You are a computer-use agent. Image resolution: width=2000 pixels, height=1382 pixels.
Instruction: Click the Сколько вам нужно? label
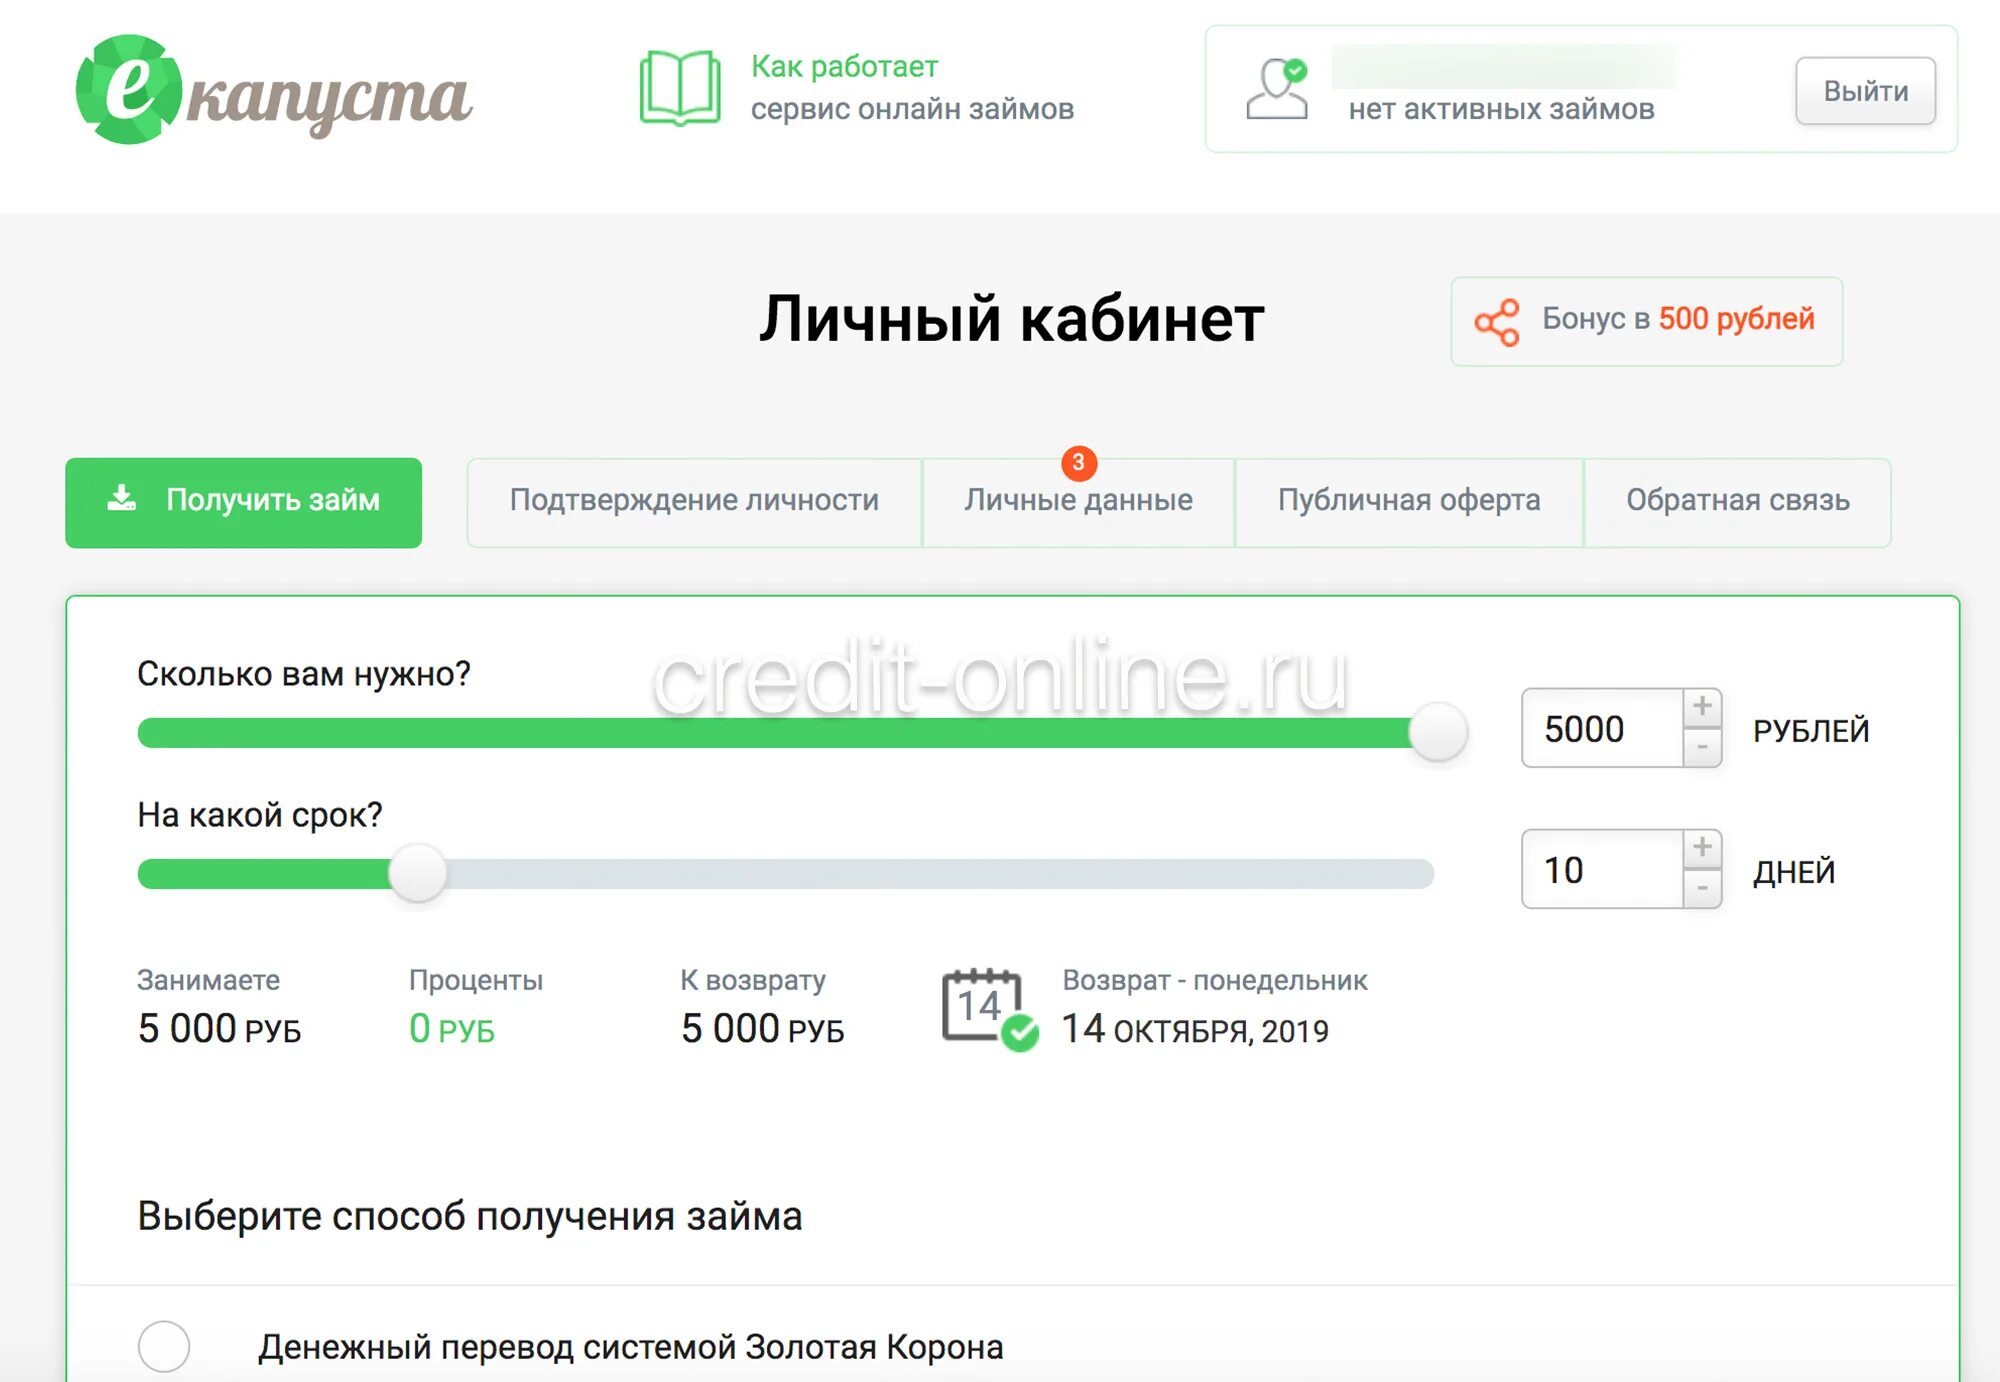pyautogui.click(x=304, y=674)
